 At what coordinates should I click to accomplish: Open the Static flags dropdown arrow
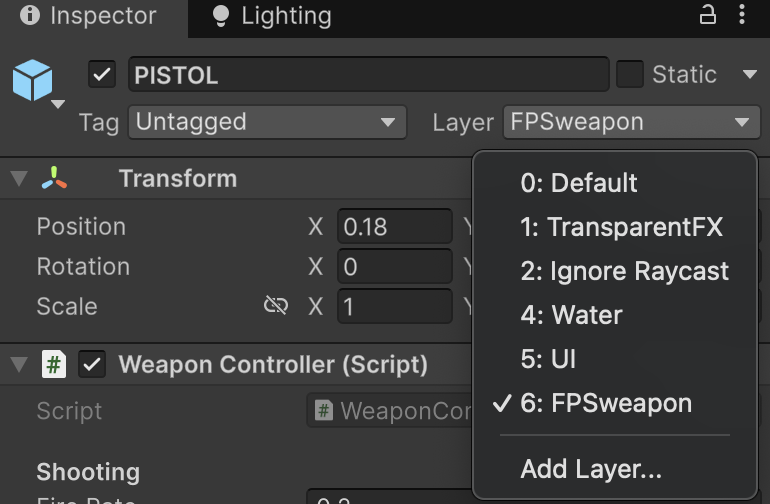[749, 75]
